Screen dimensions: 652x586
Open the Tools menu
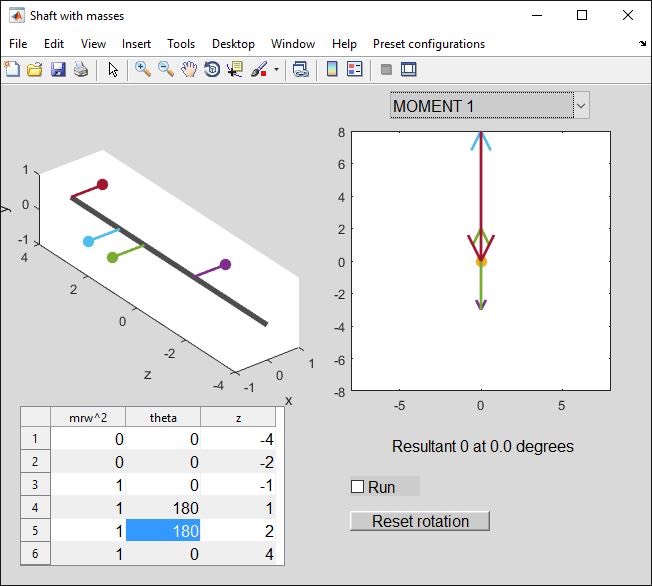(x=181, y=44)
